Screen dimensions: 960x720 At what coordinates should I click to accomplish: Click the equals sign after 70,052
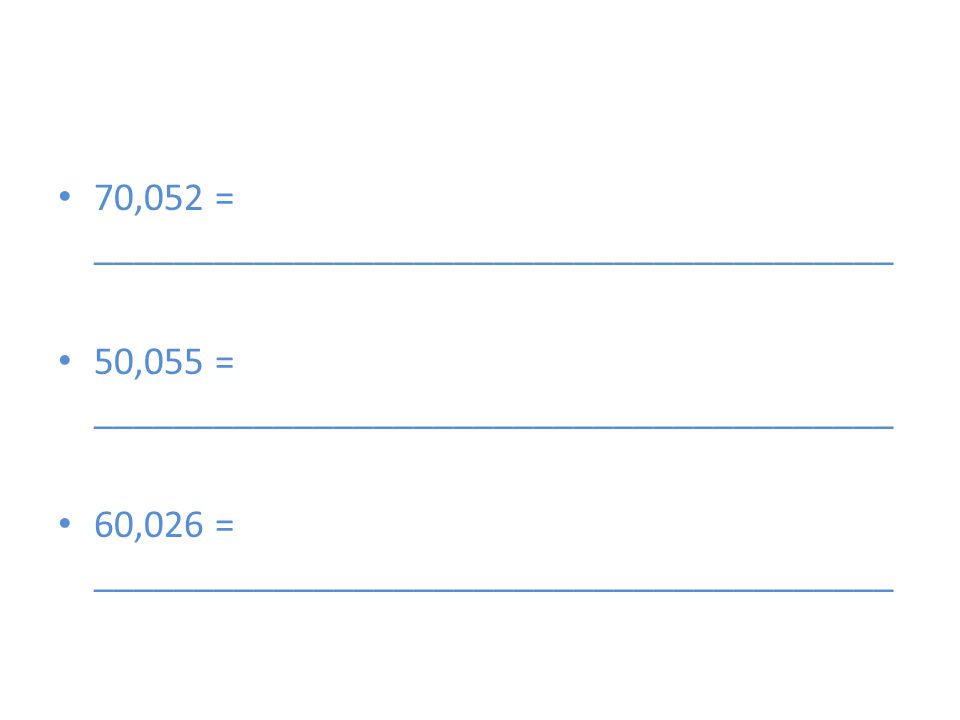tap(225, 198)
